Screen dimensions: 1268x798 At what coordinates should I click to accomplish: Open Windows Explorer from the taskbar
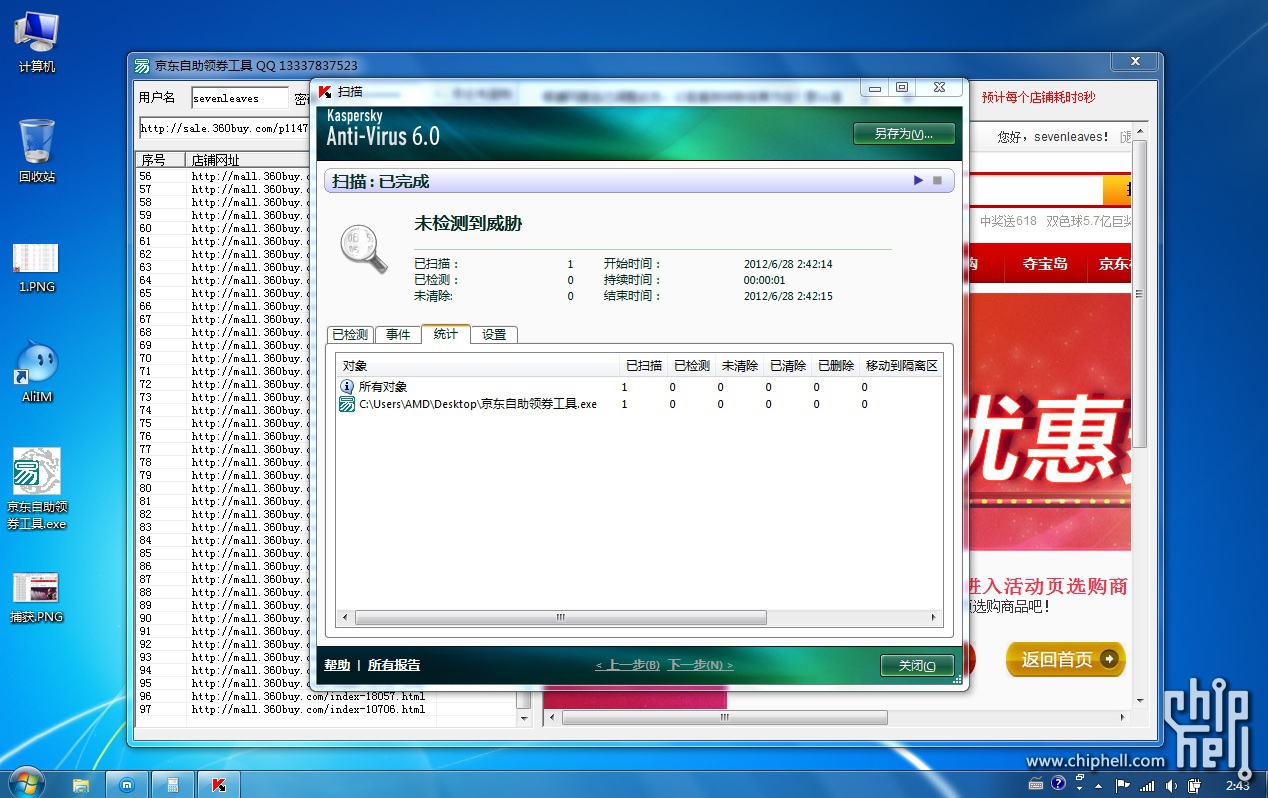click(81, 784)
